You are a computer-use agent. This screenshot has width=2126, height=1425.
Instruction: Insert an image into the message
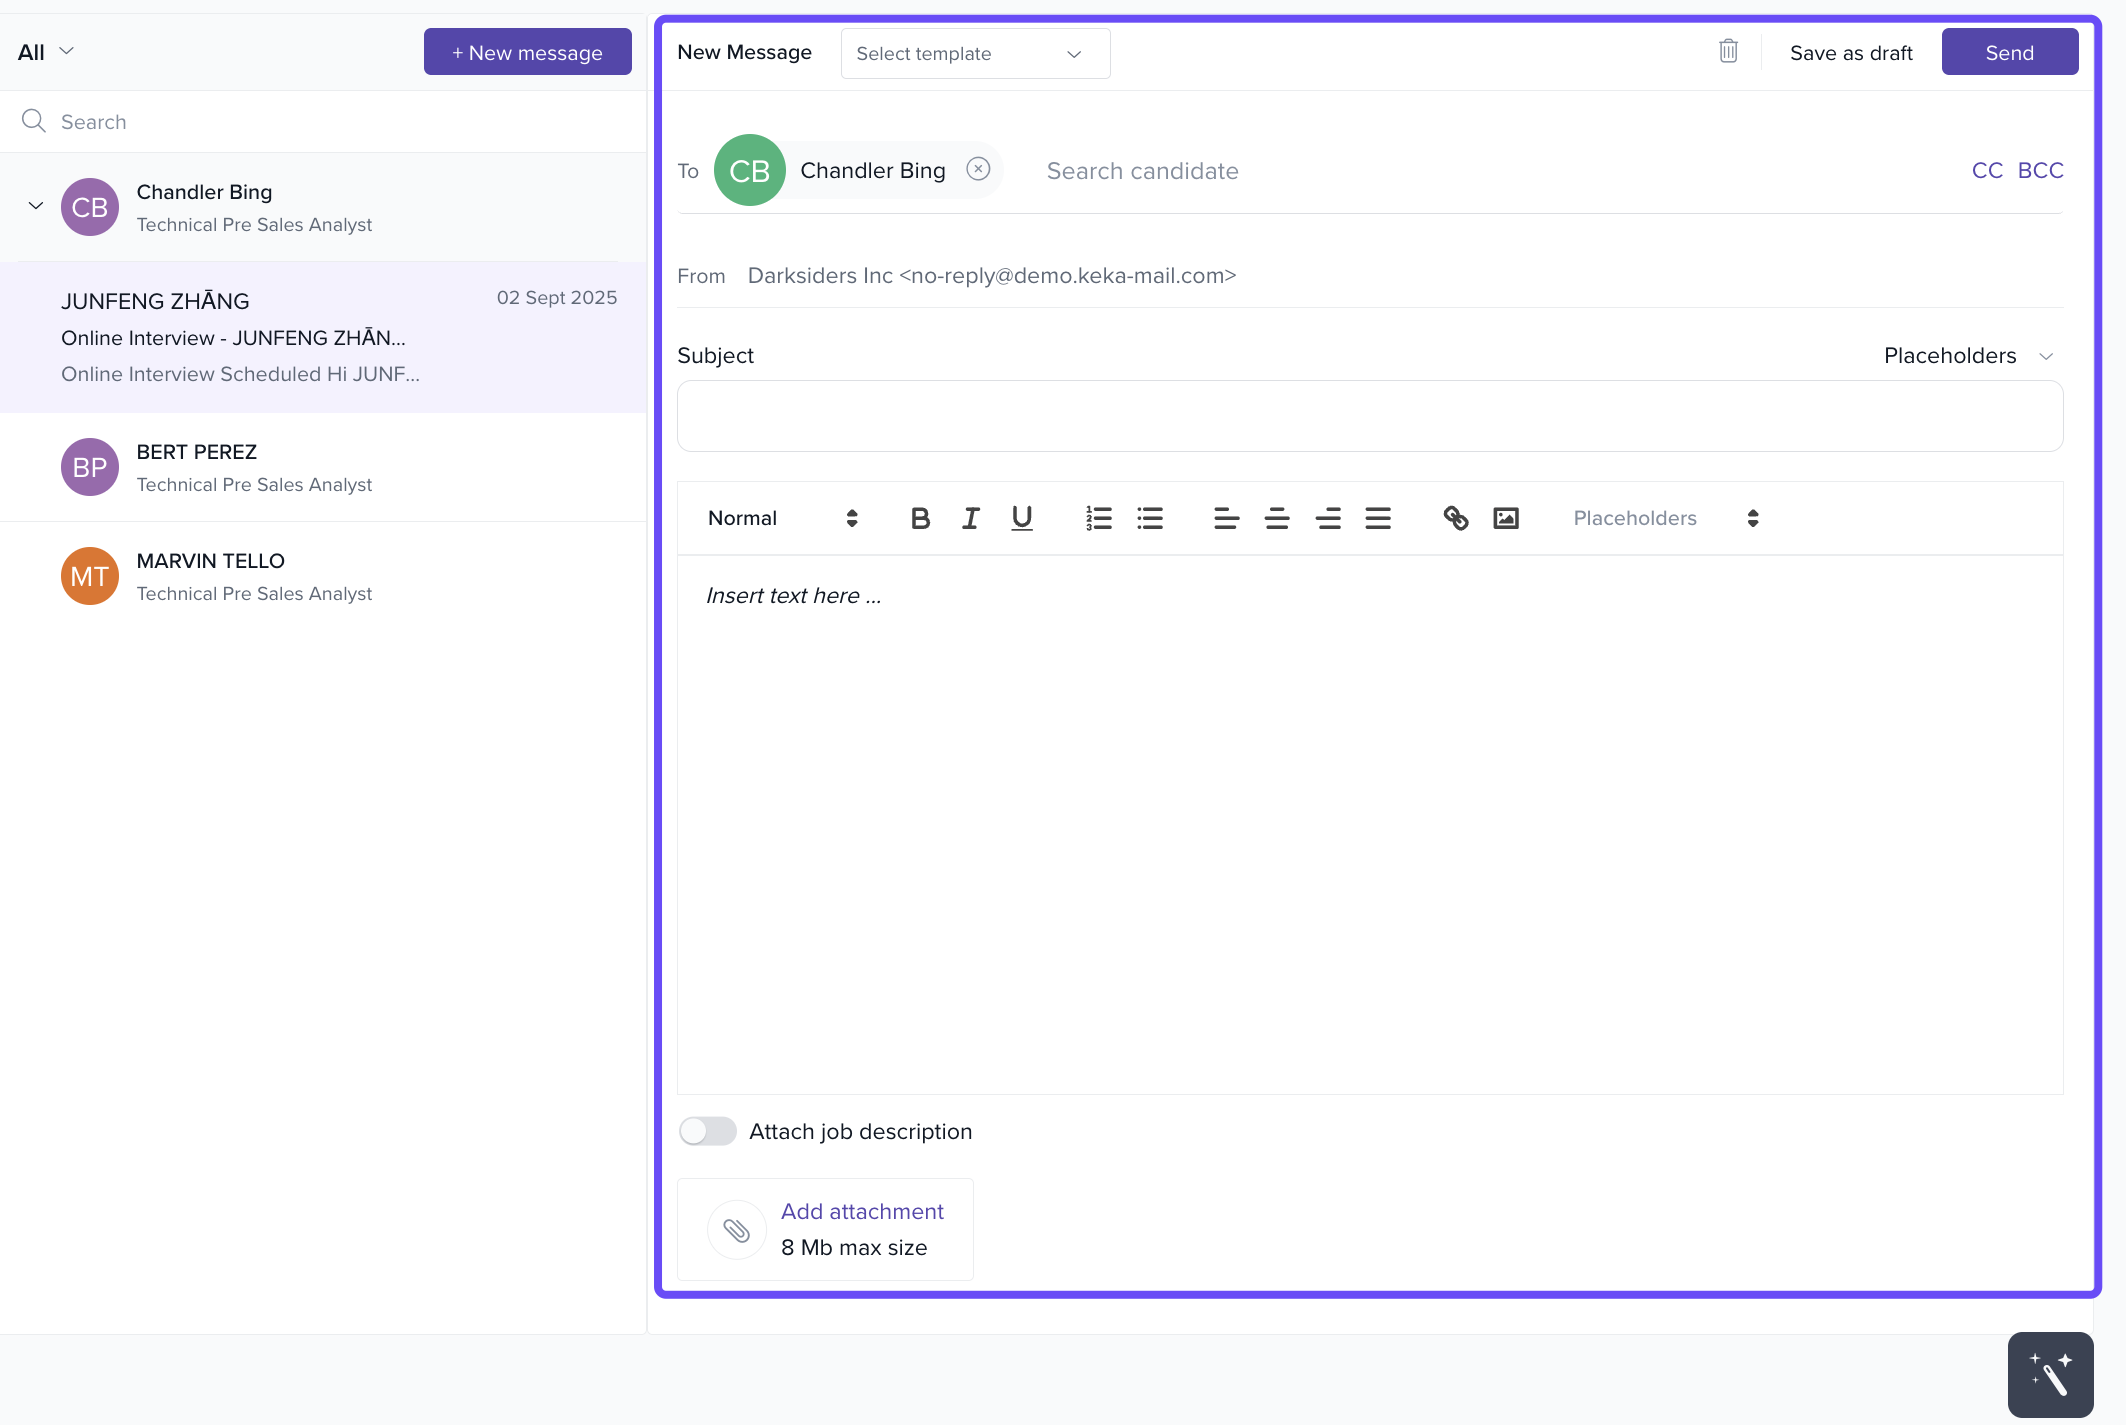(1506, 518)
